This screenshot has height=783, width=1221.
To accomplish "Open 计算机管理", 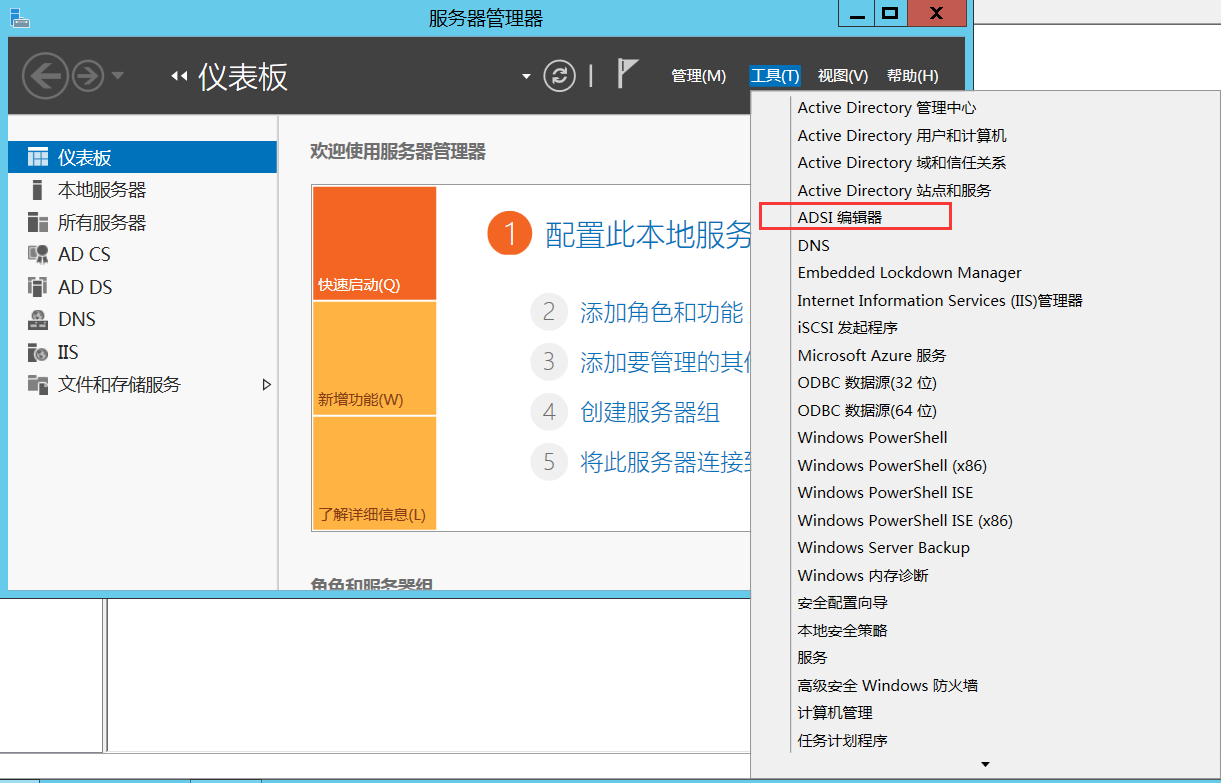I will point(835,713).
